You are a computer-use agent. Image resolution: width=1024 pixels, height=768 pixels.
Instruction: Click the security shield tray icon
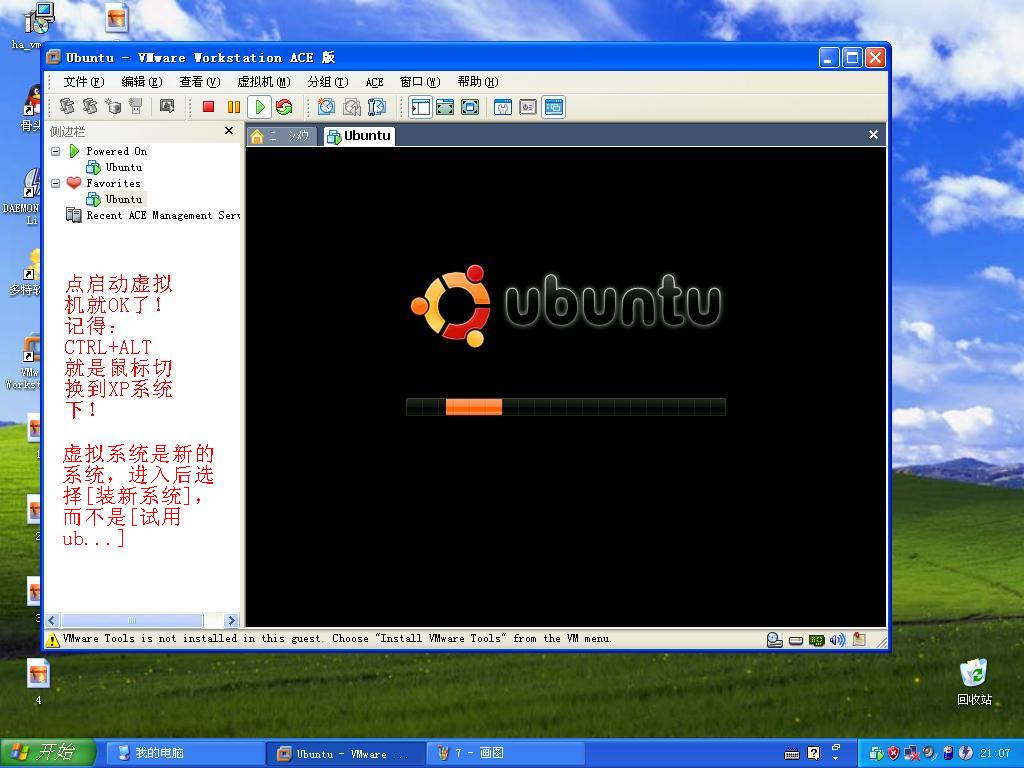(894, 754)
